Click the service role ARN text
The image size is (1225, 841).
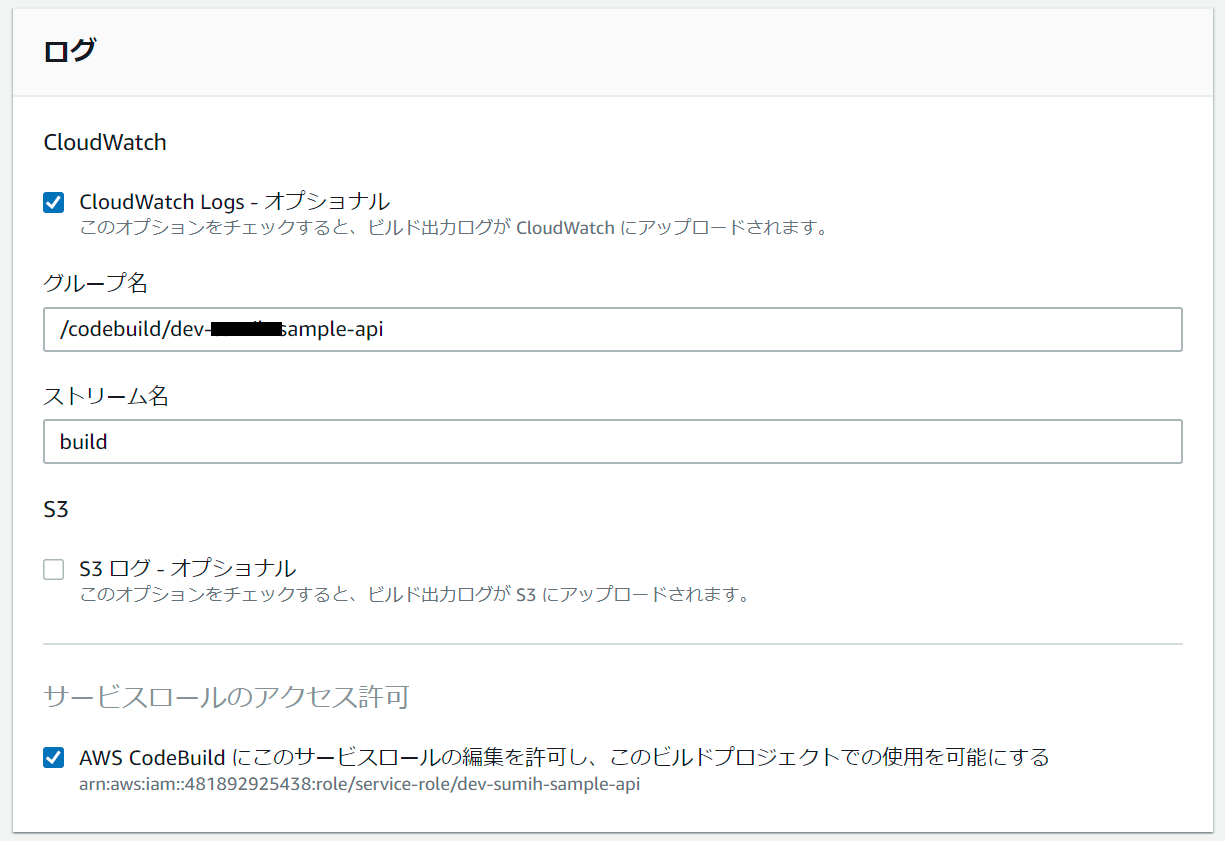[x=360, y=784]
